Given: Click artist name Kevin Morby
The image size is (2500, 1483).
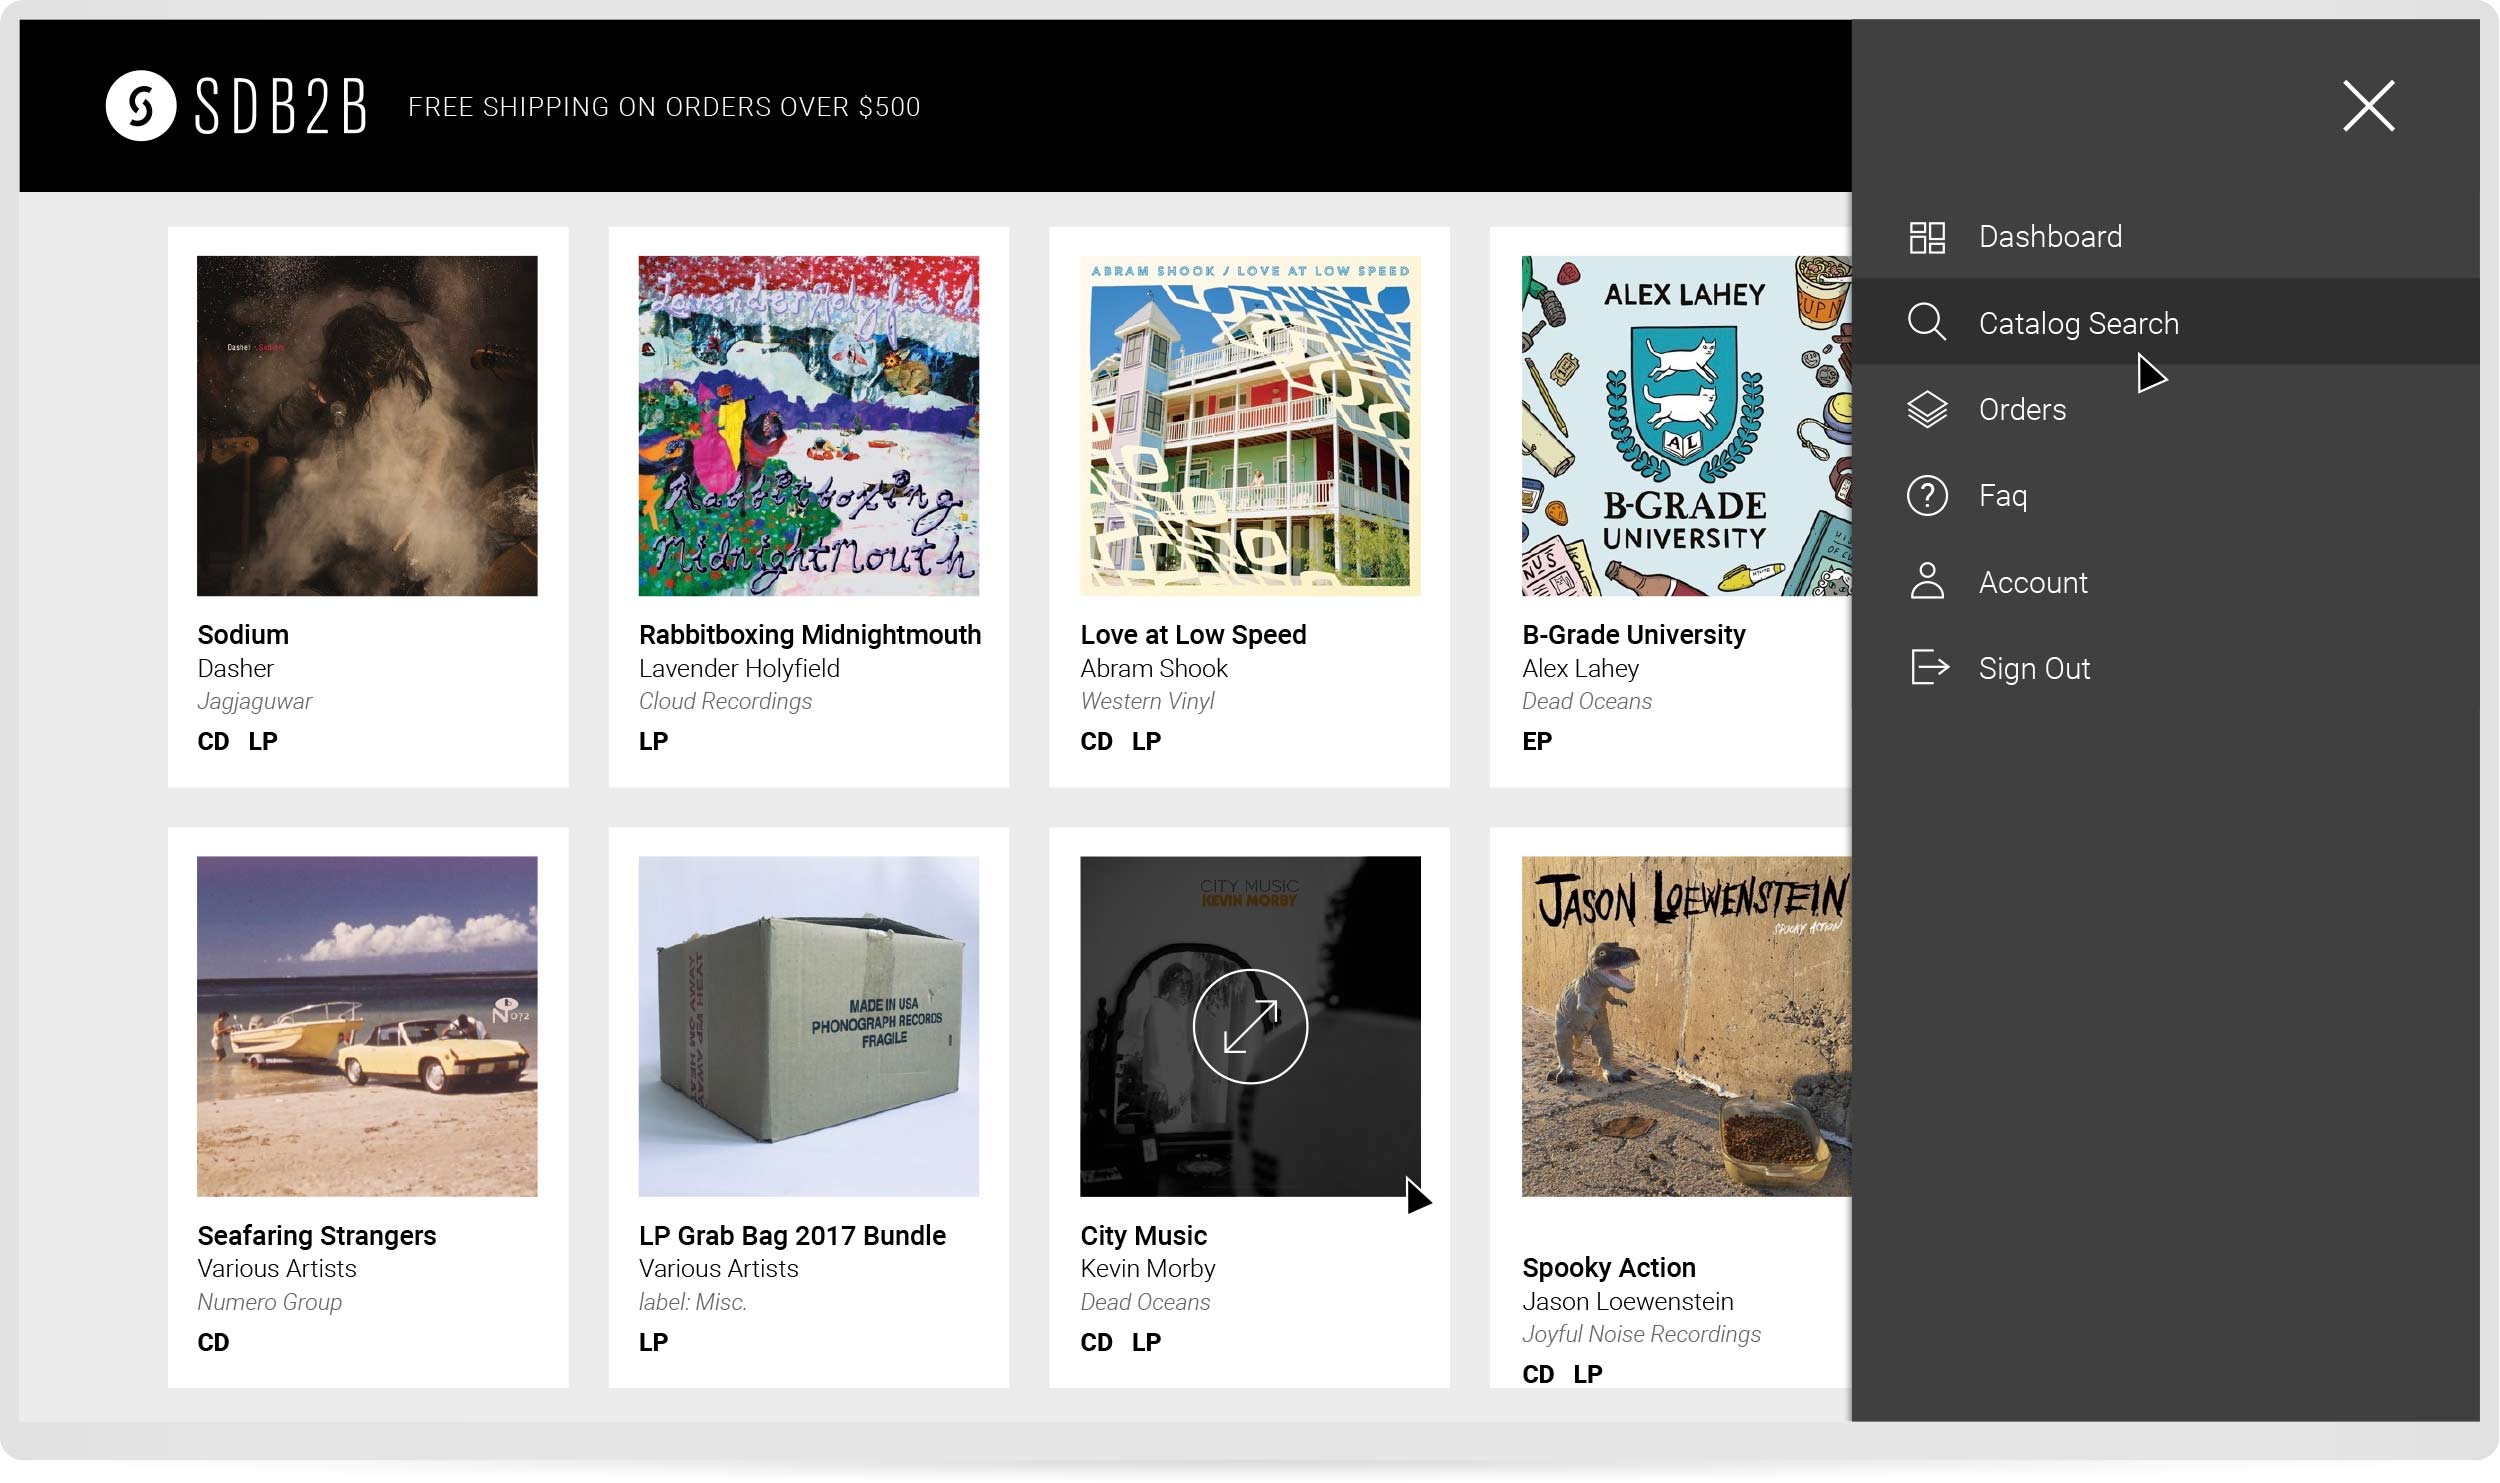Looking at the screenshot, I should tap(1147, 1268).
